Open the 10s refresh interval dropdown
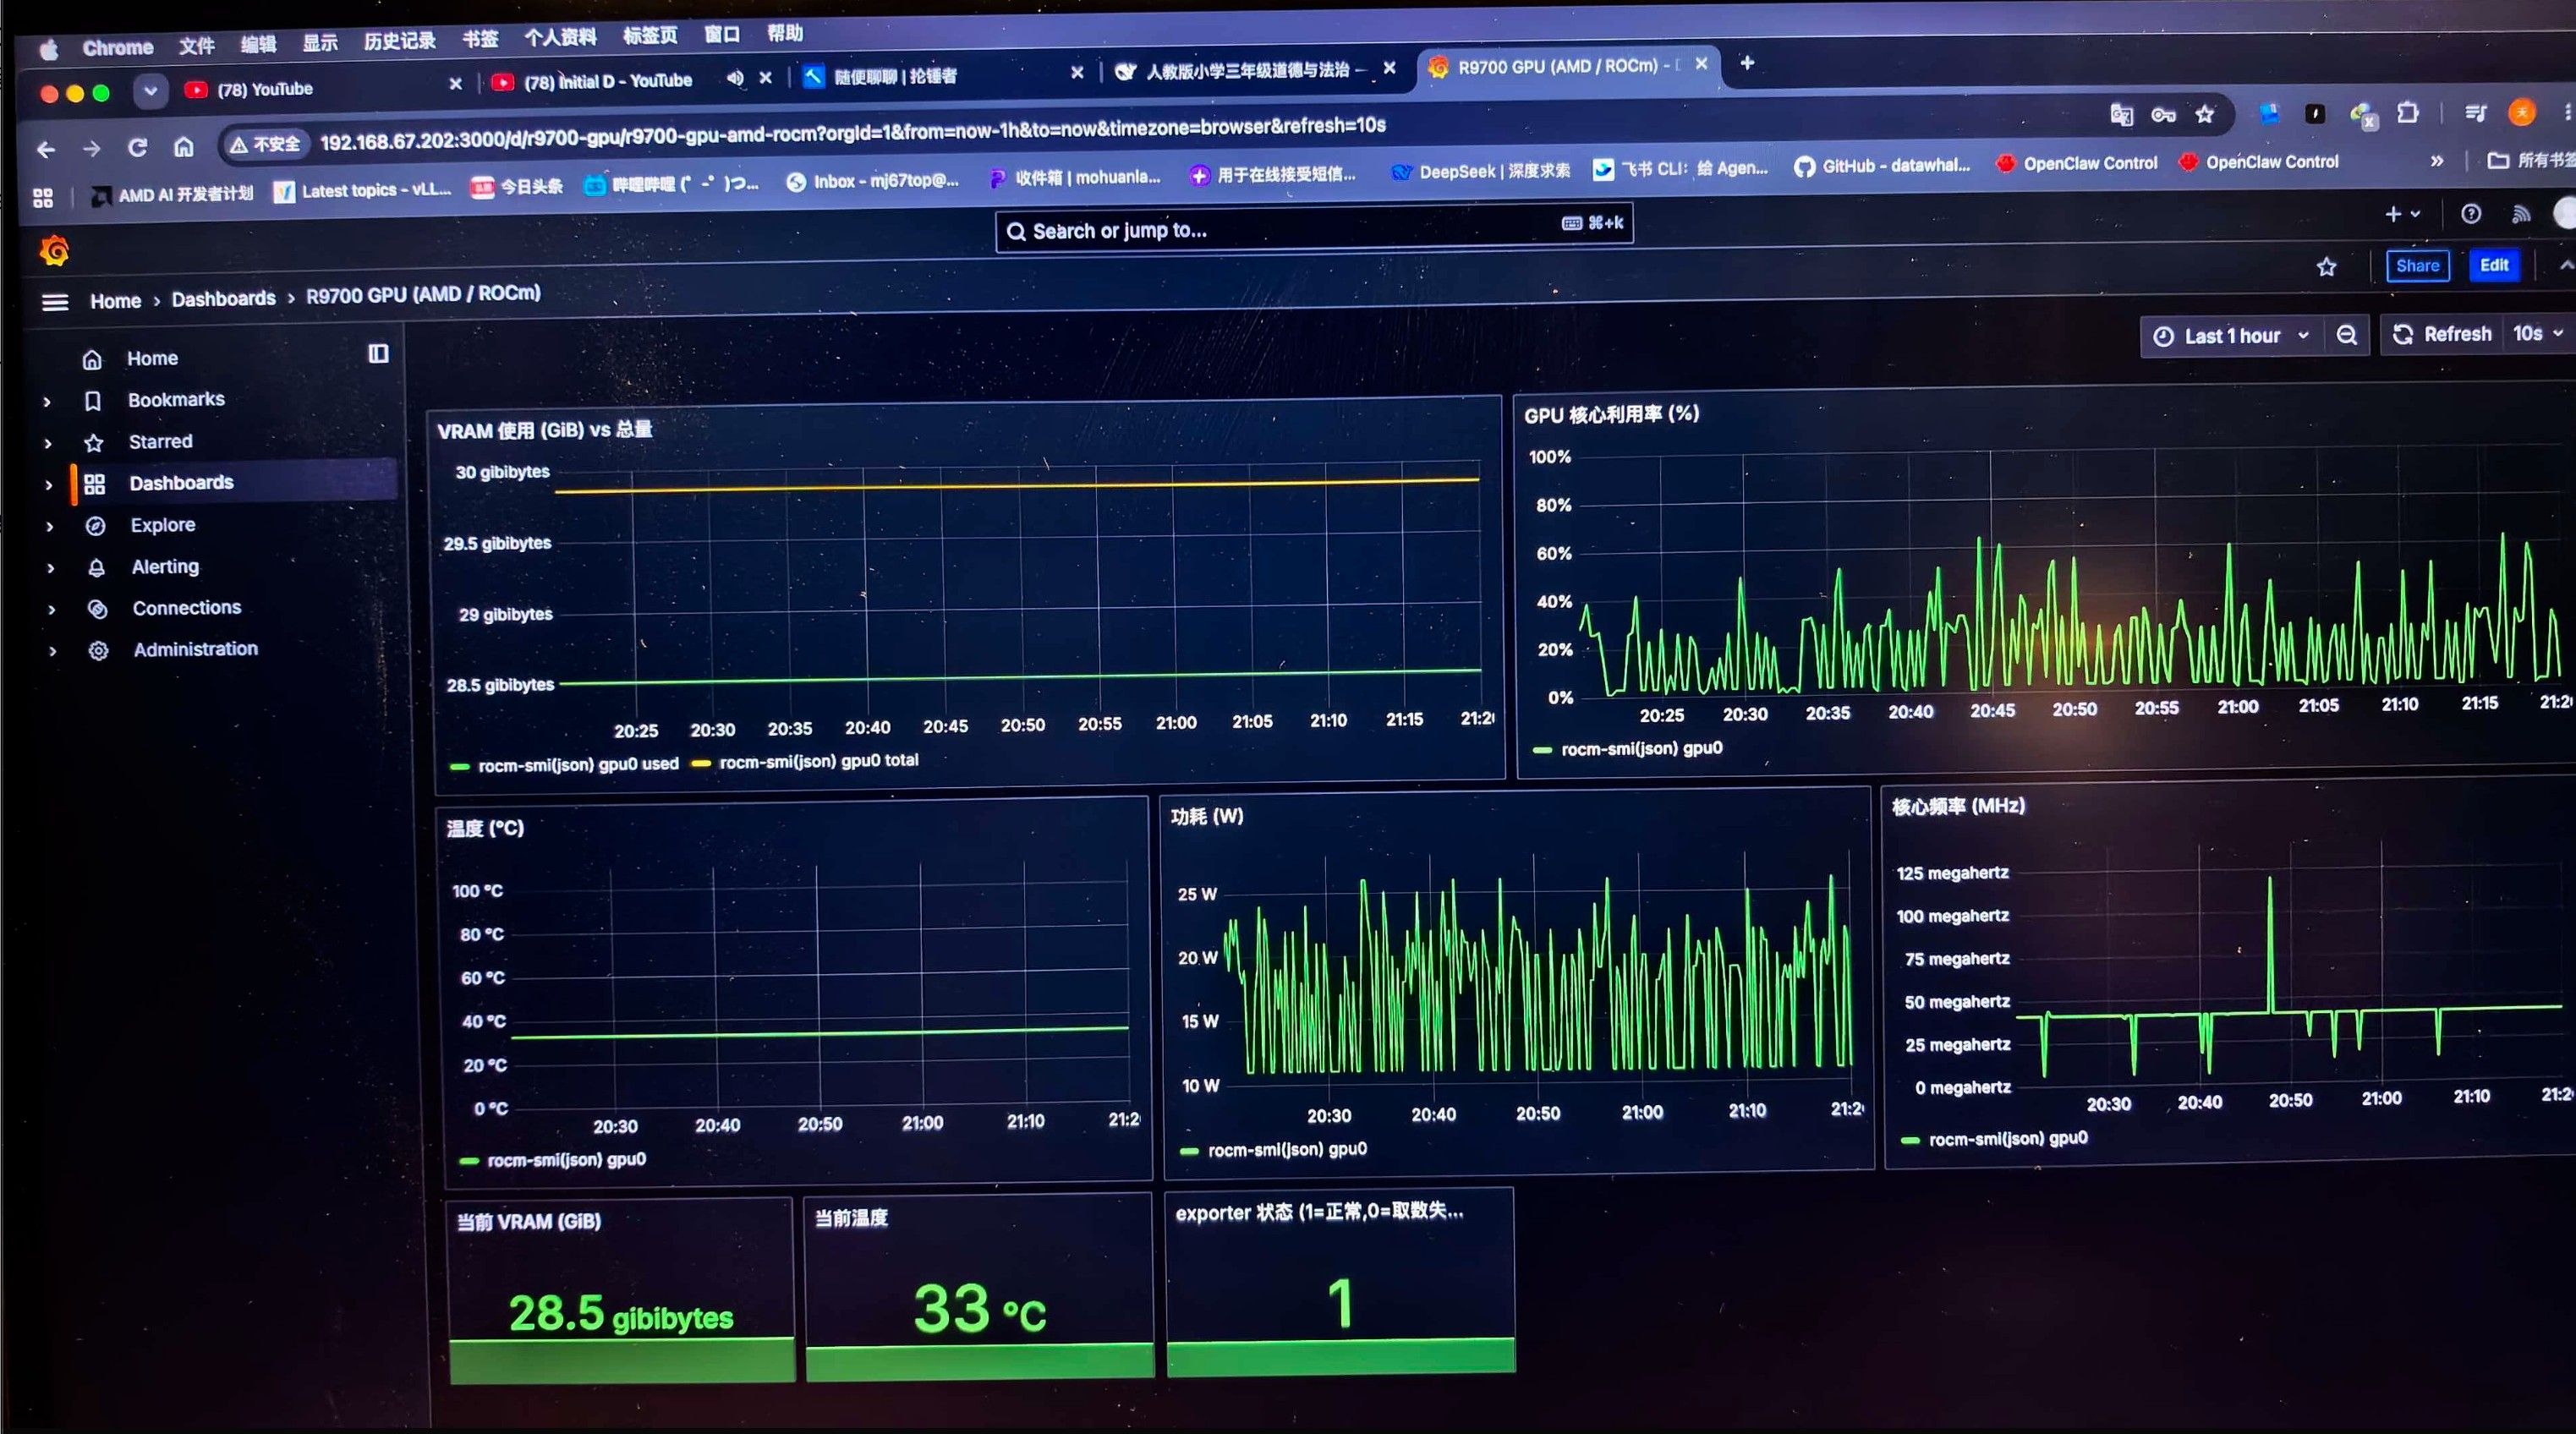 pyautogui.click(x=2537, y=333)
